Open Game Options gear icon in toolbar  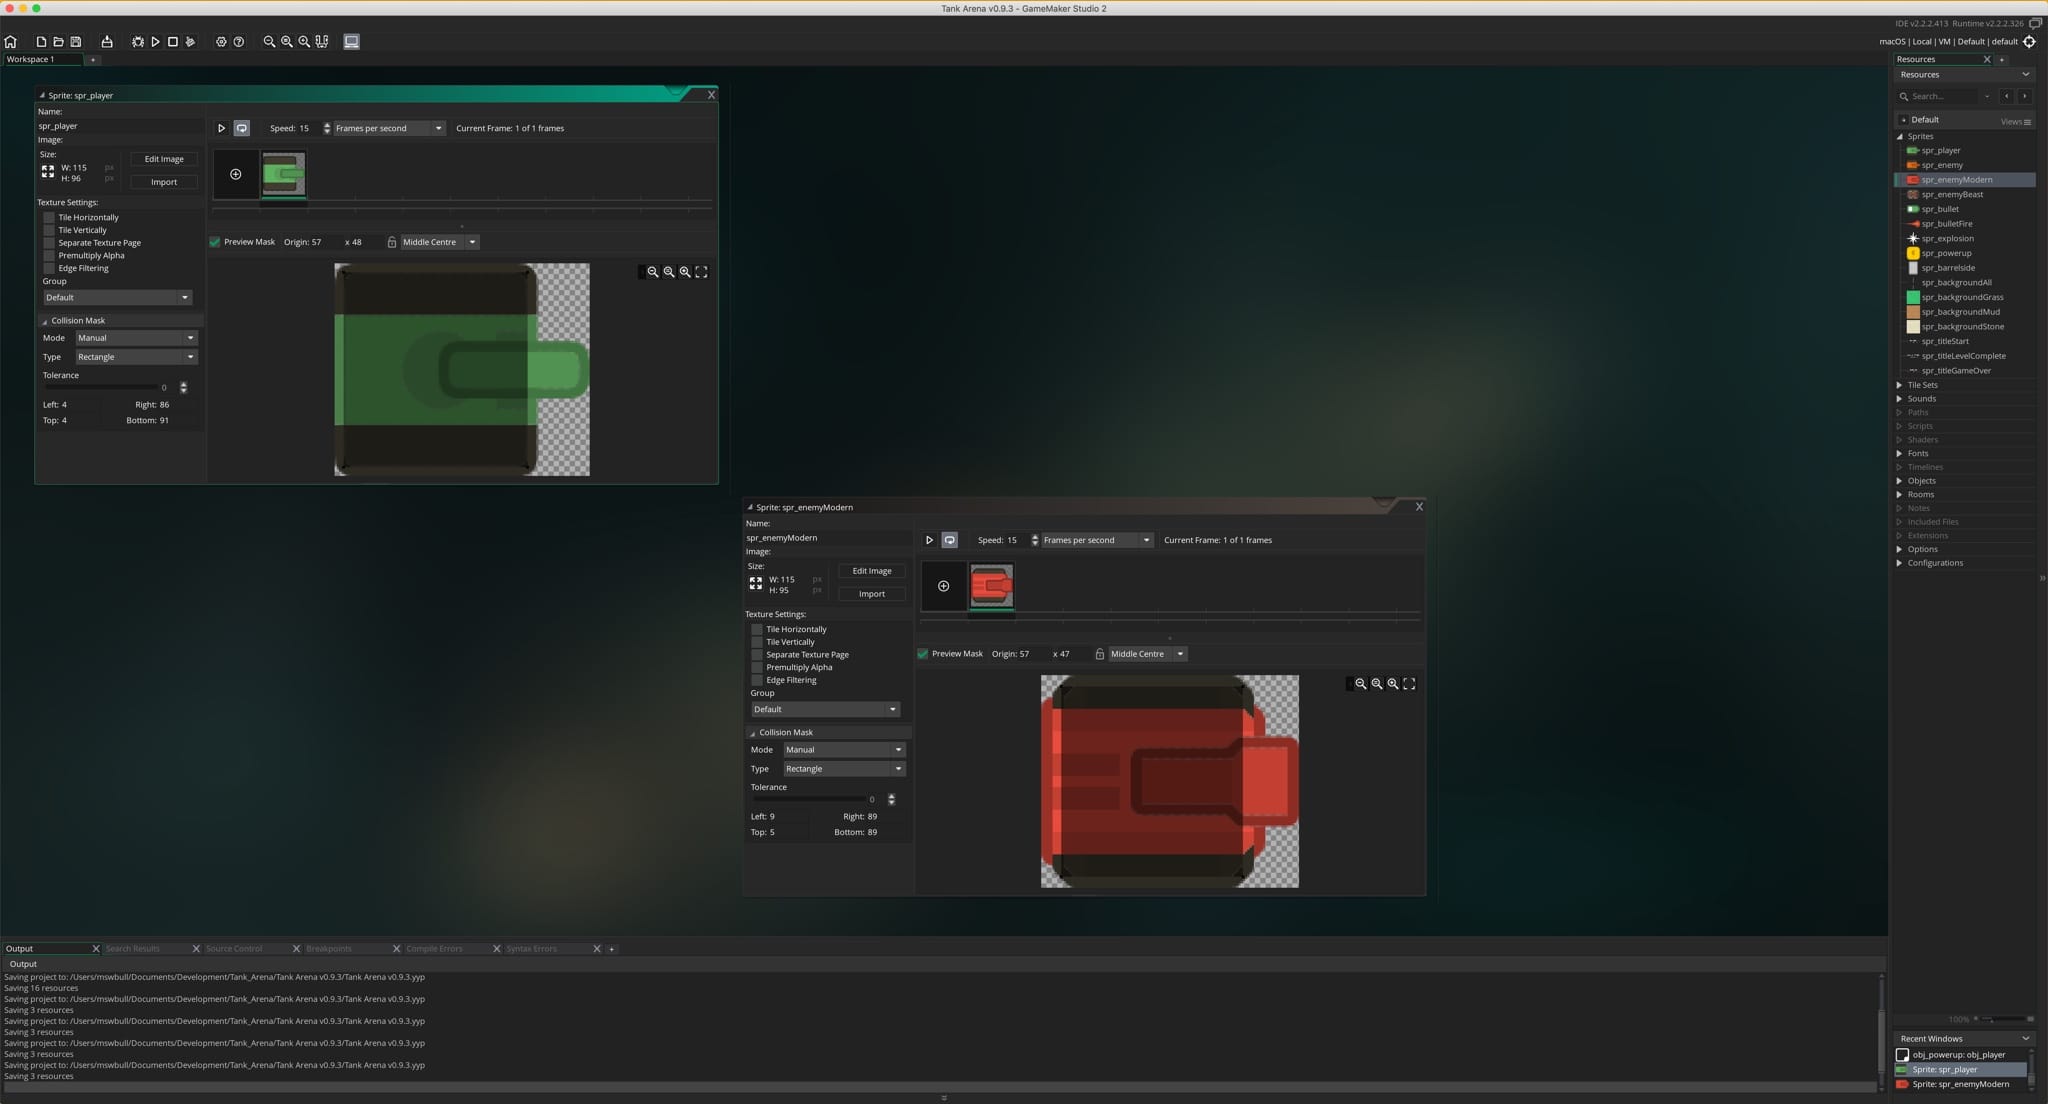click(x=221, y=42)
